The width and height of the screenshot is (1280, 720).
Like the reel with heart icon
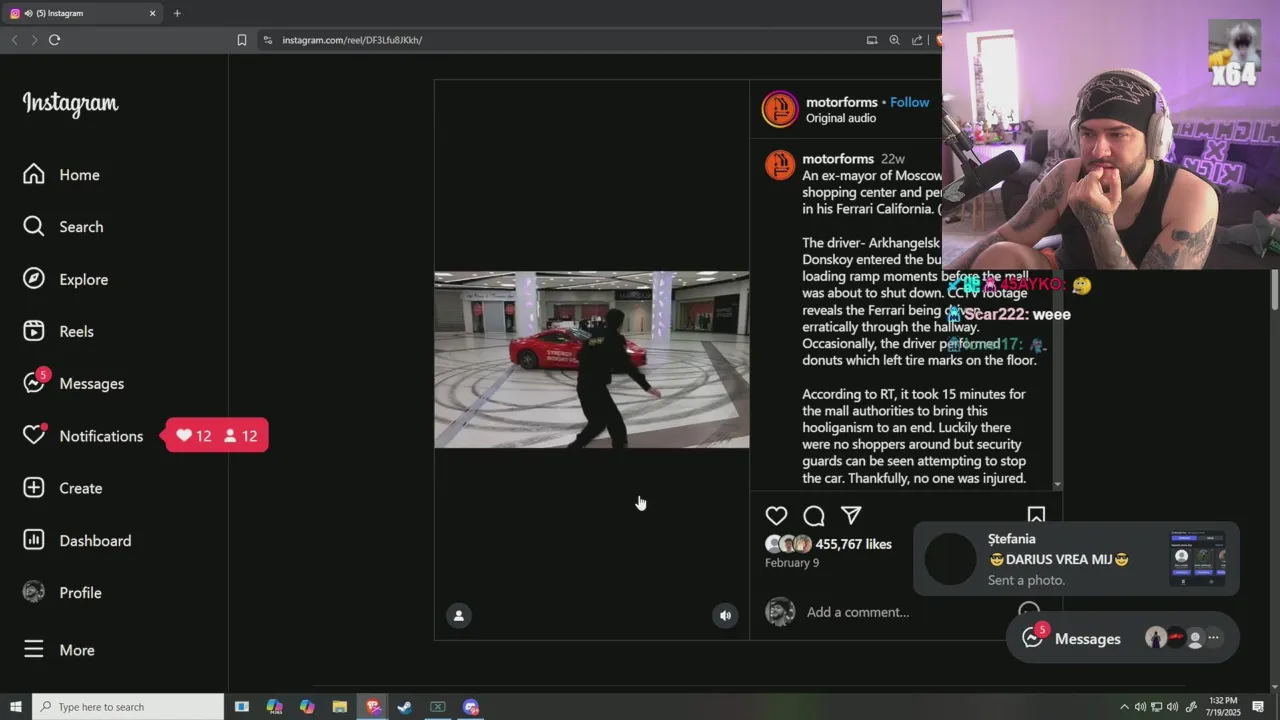coord(776,516)
